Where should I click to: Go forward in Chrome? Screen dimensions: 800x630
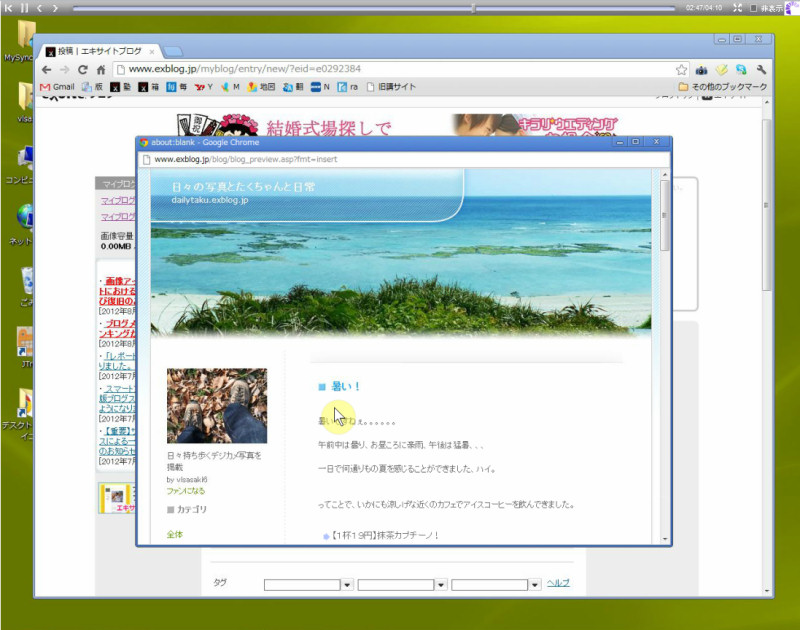coord(64,69)
